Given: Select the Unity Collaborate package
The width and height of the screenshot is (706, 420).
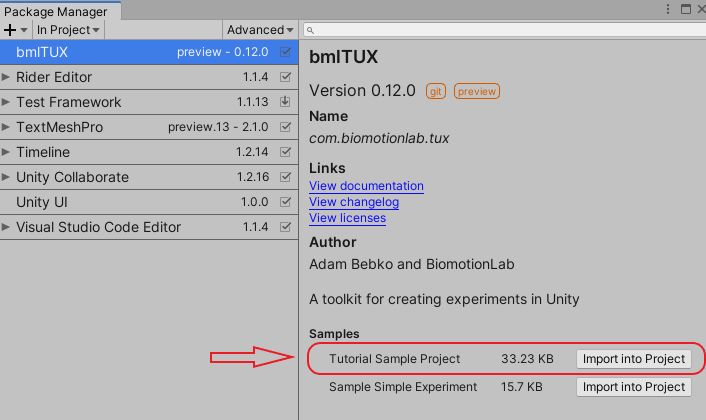Looking at the screenshot, I should point(149,177).
